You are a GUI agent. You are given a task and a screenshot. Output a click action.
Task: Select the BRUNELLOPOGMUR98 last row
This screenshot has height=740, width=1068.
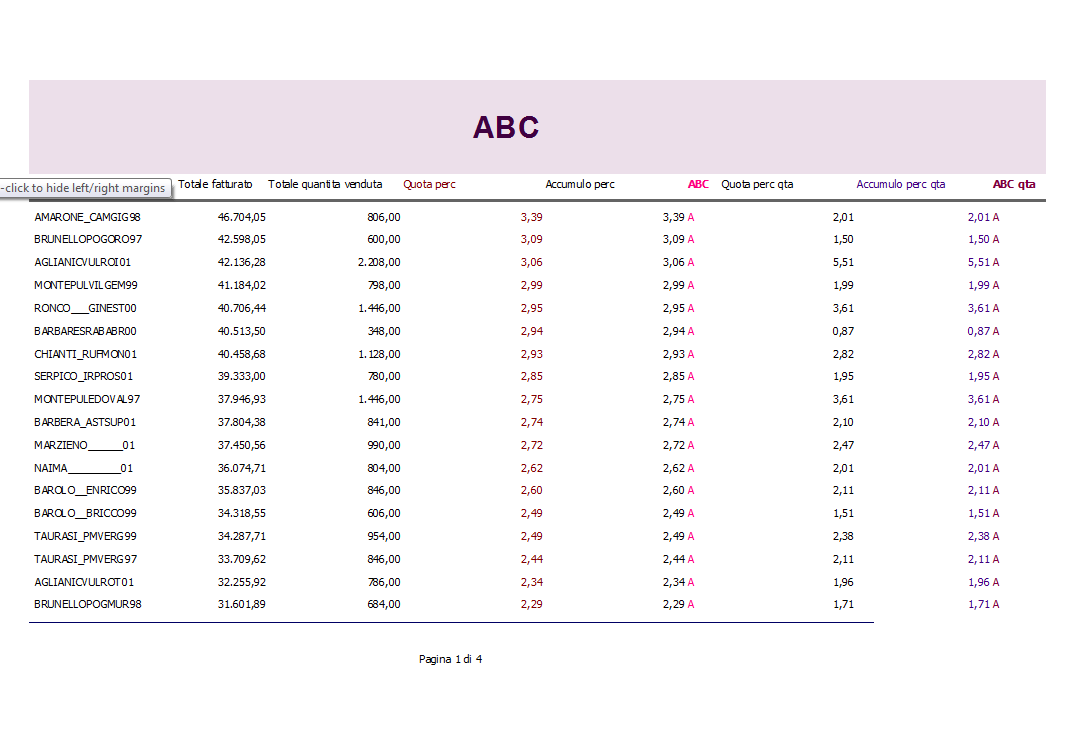click(88, 604)
